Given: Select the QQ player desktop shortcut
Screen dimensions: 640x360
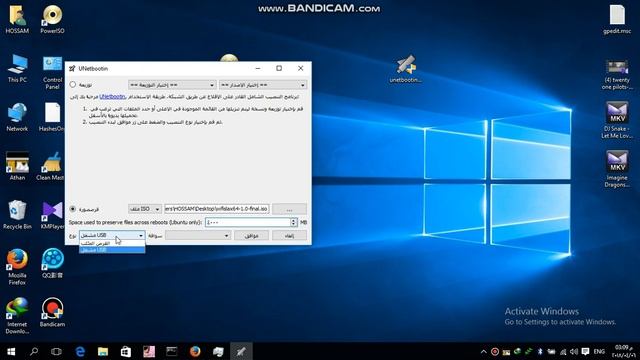Looking at the screenshot, I should 52,264.
